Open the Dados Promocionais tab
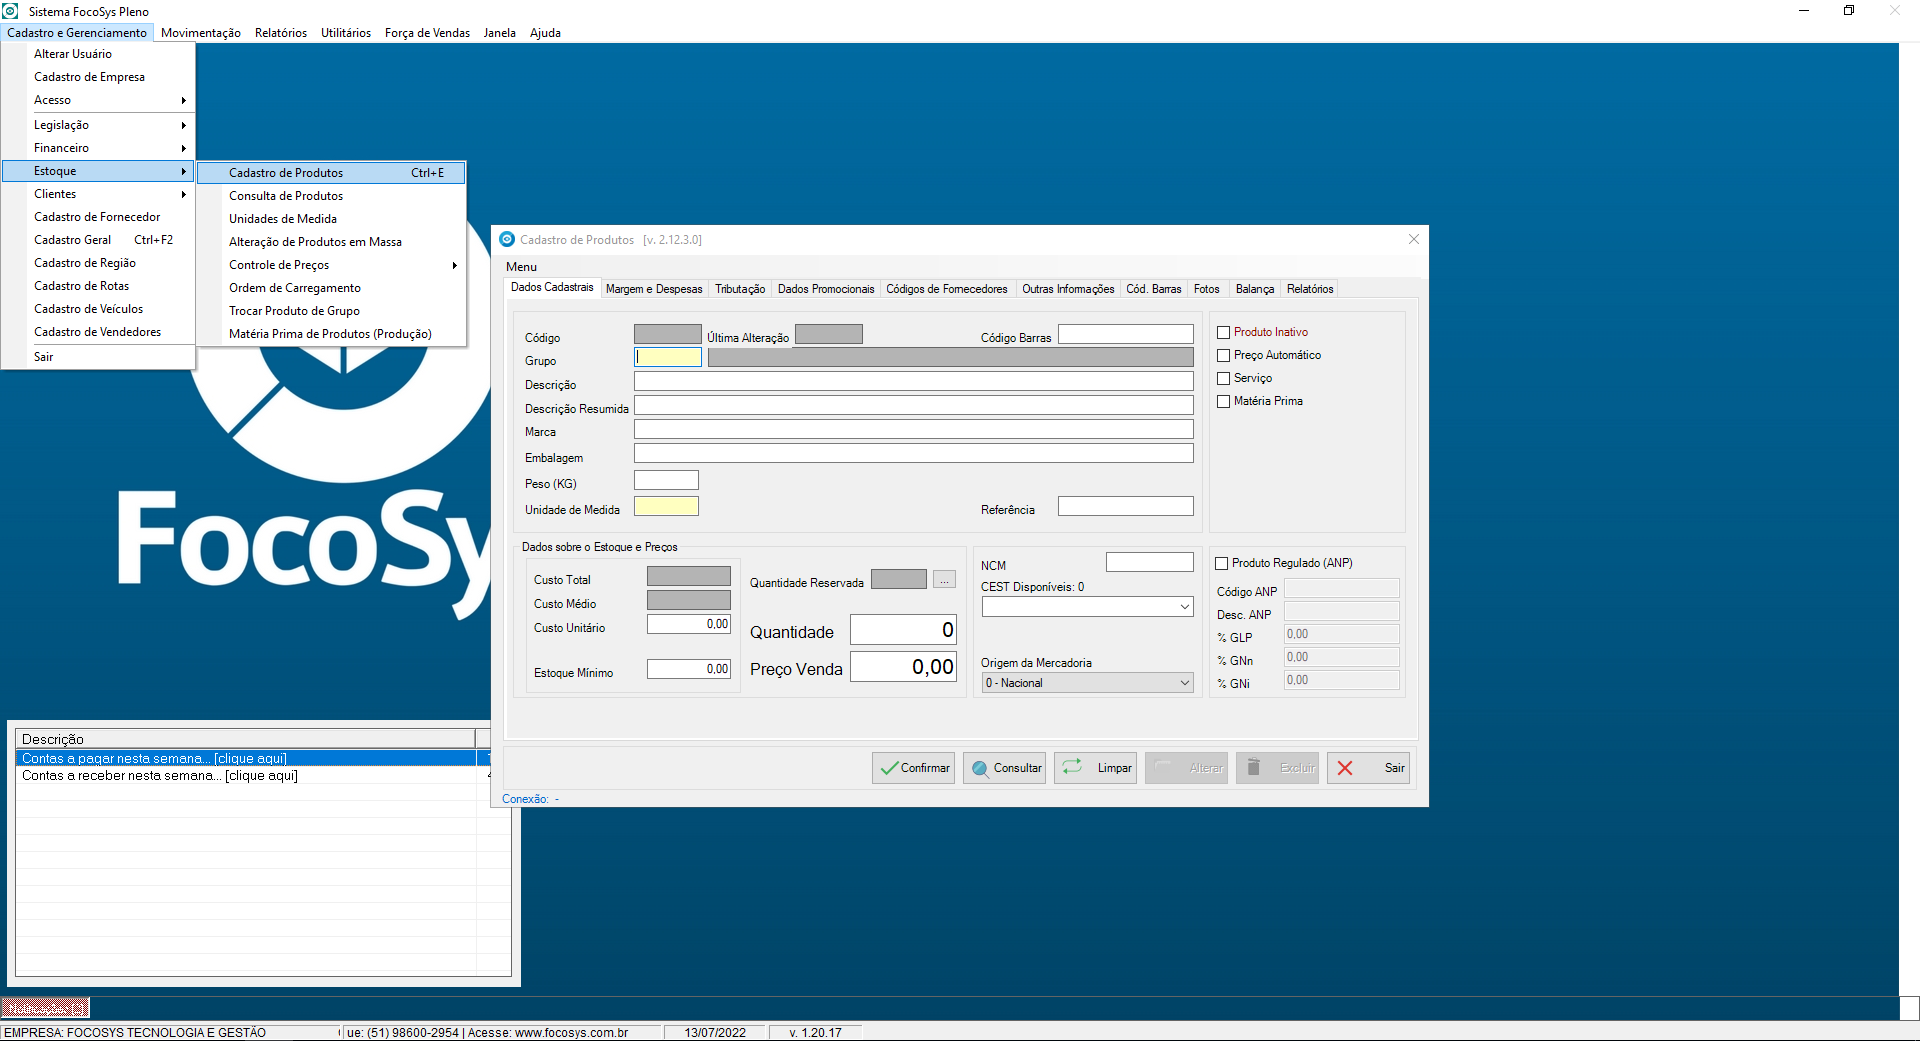The height and width of the screenshot is (1041, 1920). (826, 289)
